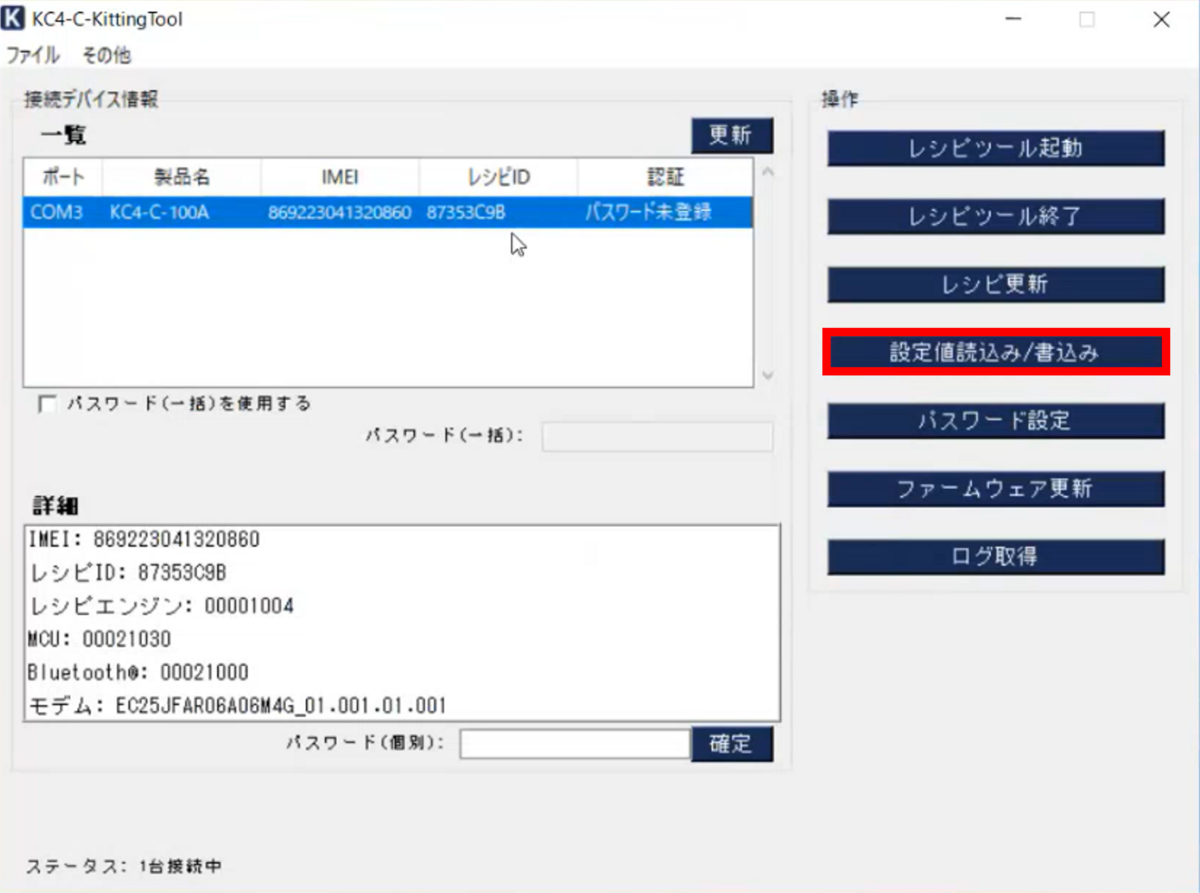Screen dimensions: 1200x893
Task: Click the IMEI column header
Action: pyautogui.click(x=340, y=177)
